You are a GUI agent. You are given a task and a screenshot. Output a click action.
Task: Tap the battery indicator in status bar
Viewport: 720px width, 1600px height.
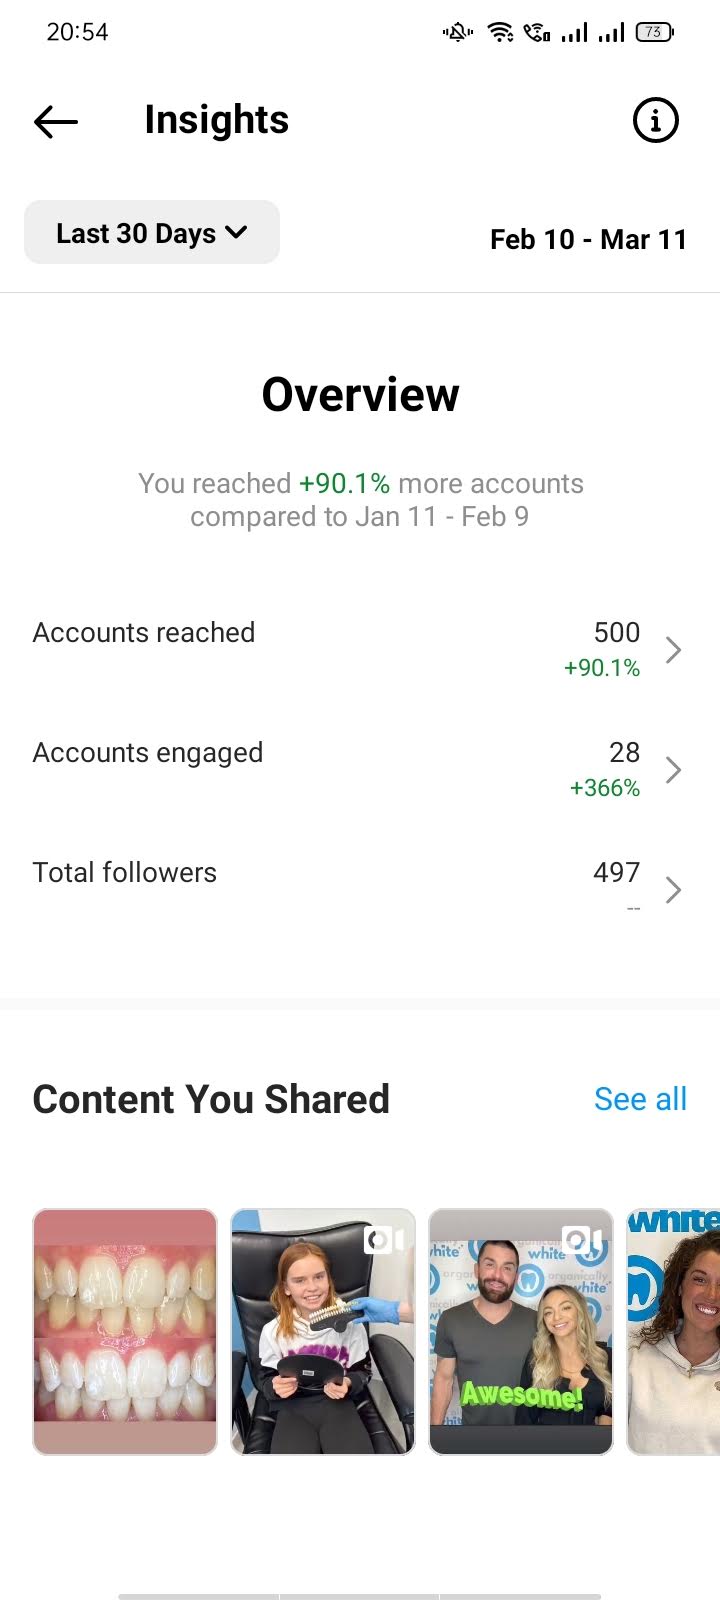tap(655, 32)
